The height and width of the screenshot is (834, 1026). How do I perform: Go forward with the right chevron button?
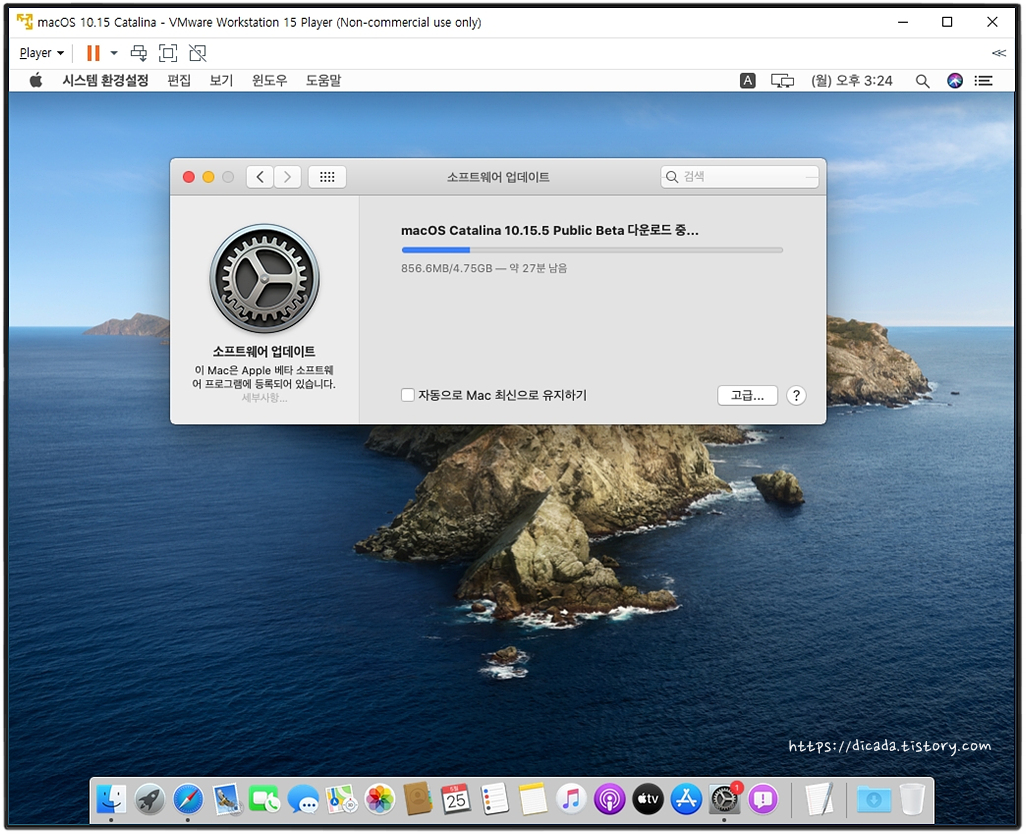287,177
